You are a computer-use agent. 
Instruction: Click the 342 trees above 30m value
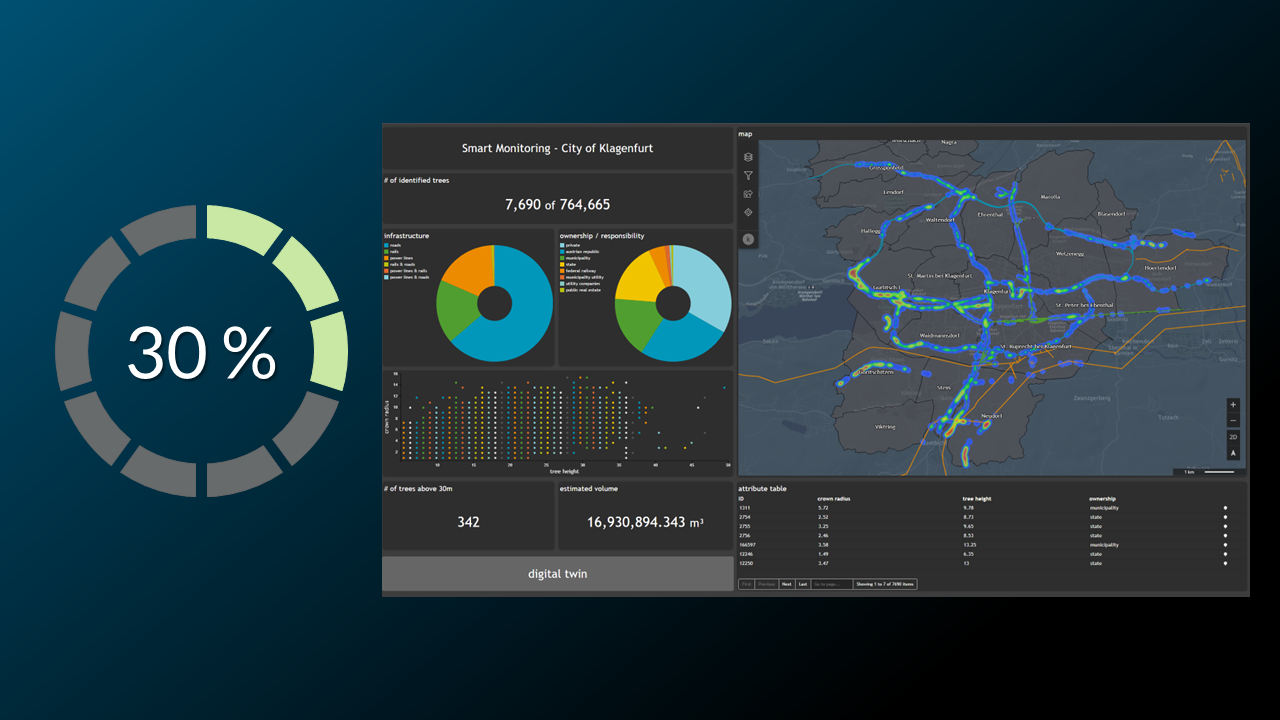[x=468, y=522]
